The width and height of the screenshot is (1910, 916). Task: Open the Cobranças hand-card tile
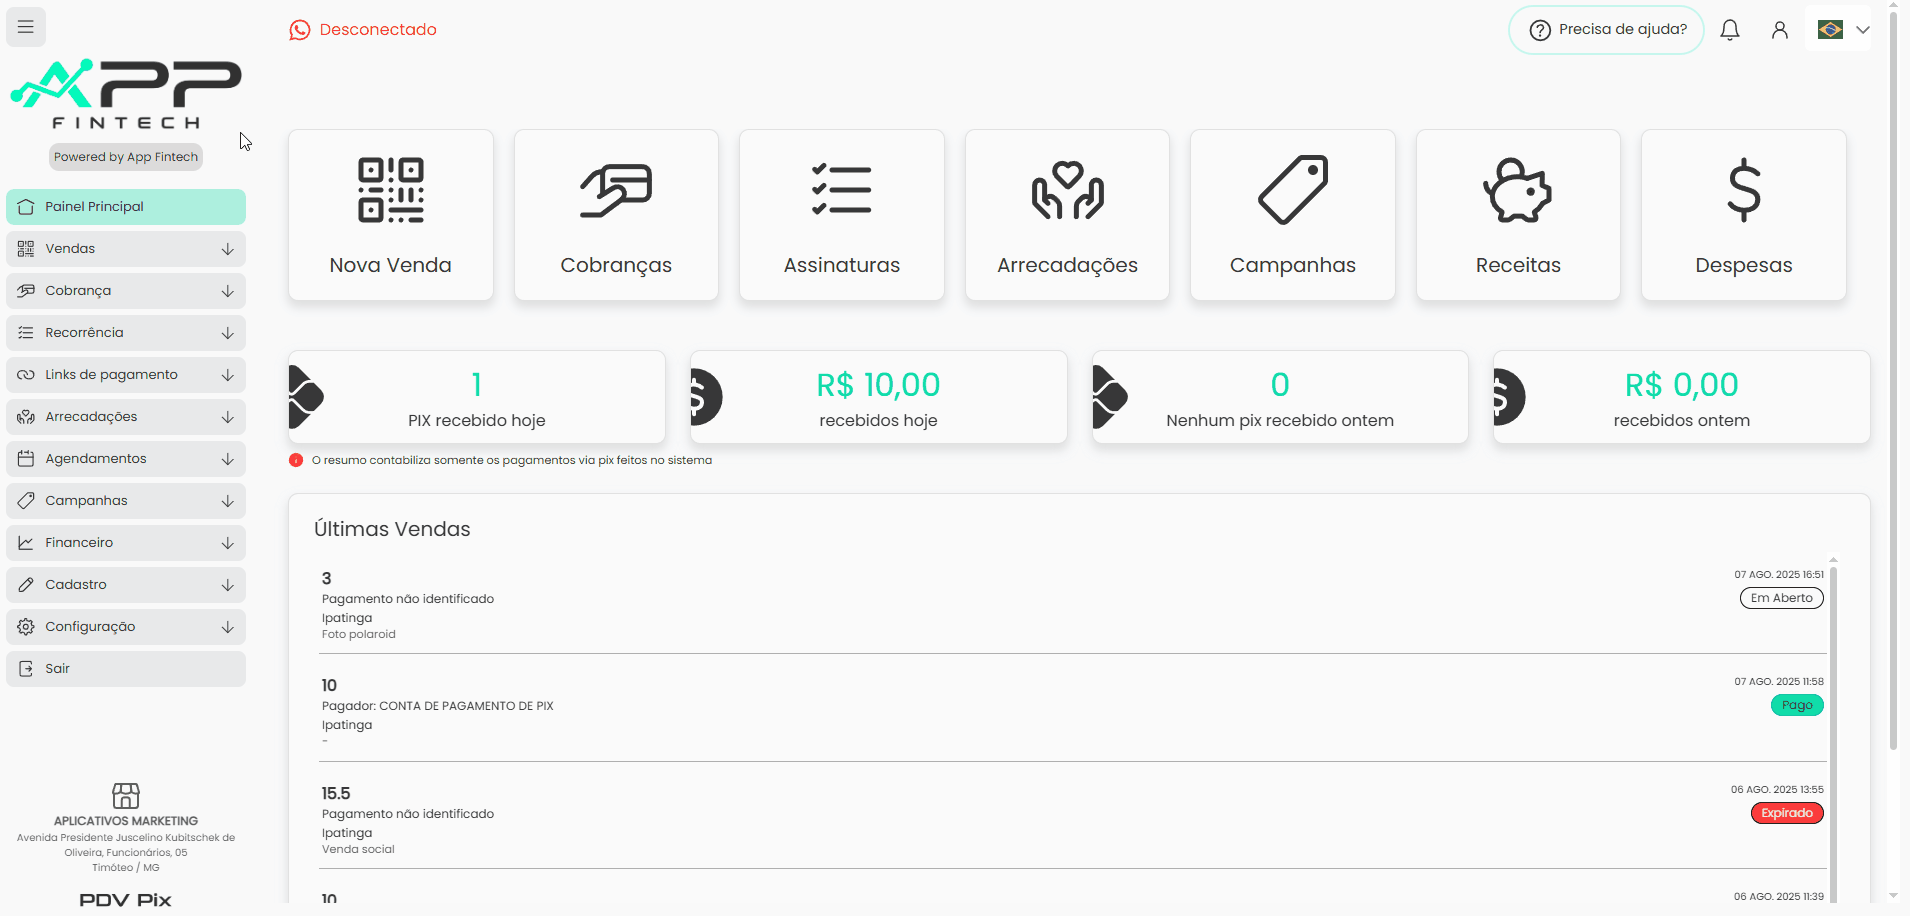(x=616, y=215)
